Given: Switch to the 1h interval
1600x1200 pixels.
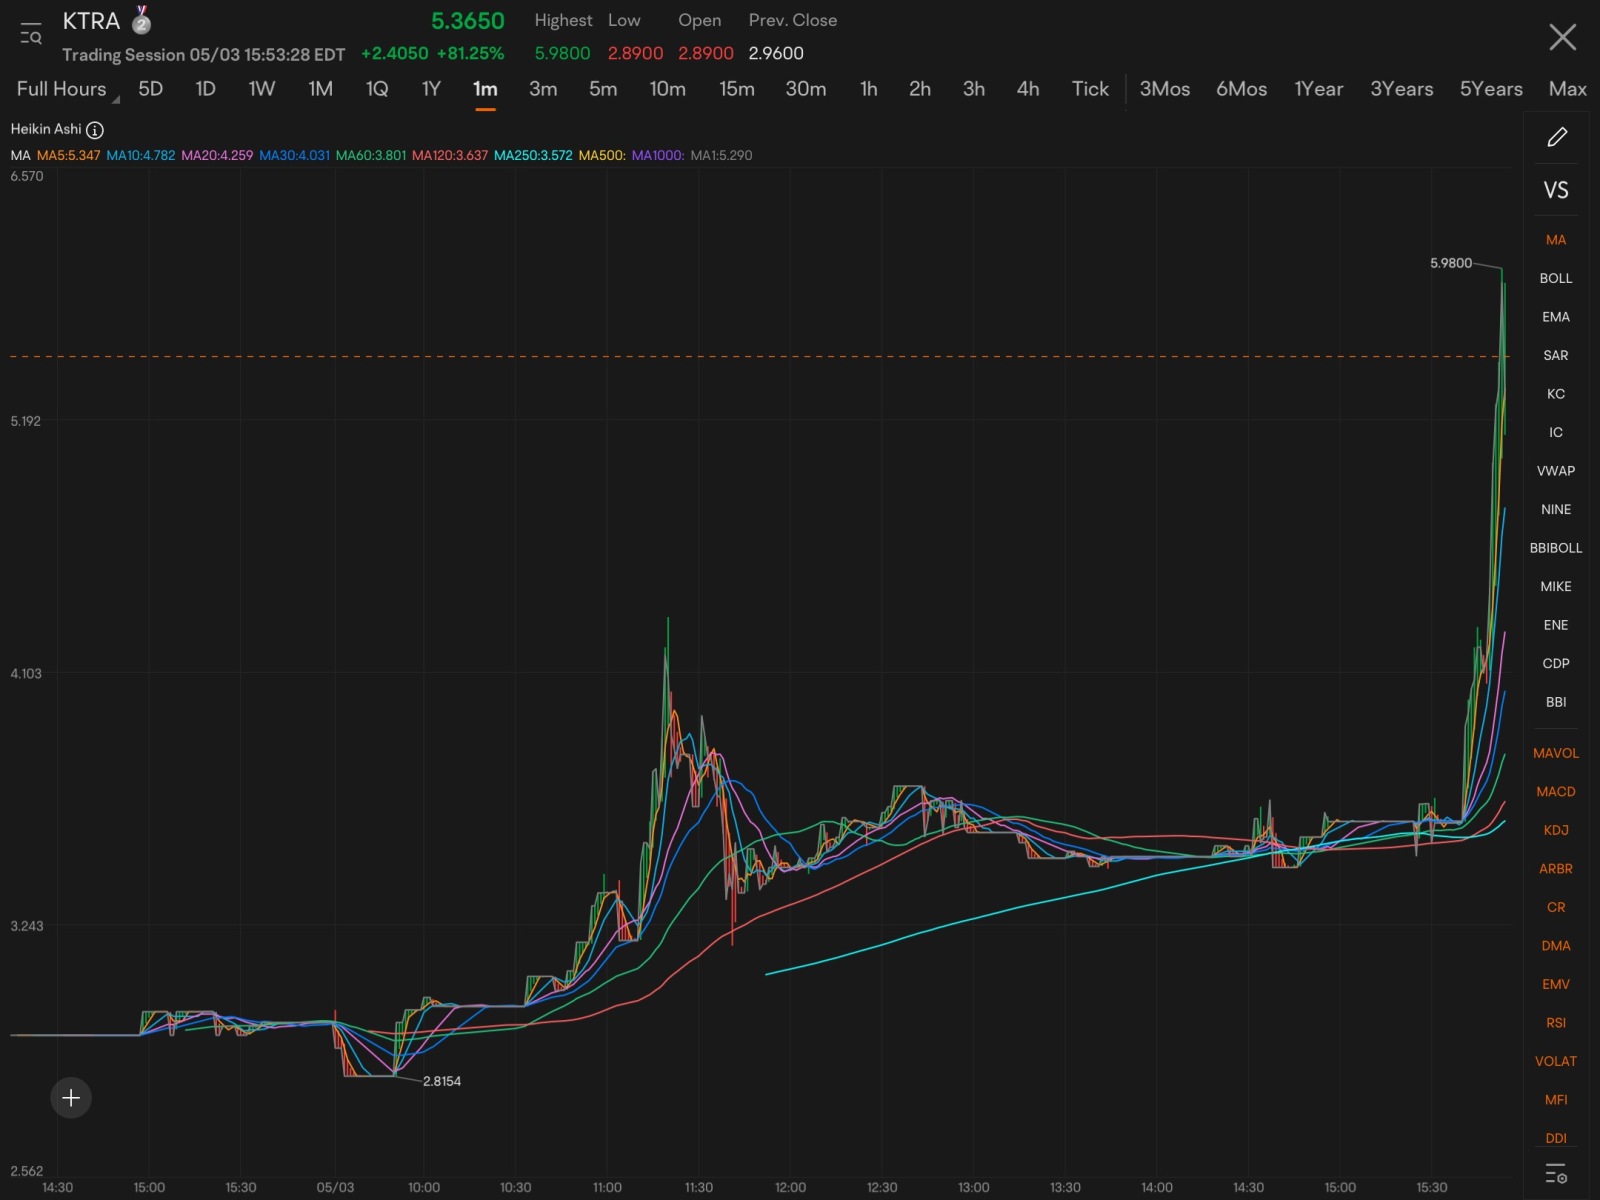Looking at the screenshot, I should (868, 89).
